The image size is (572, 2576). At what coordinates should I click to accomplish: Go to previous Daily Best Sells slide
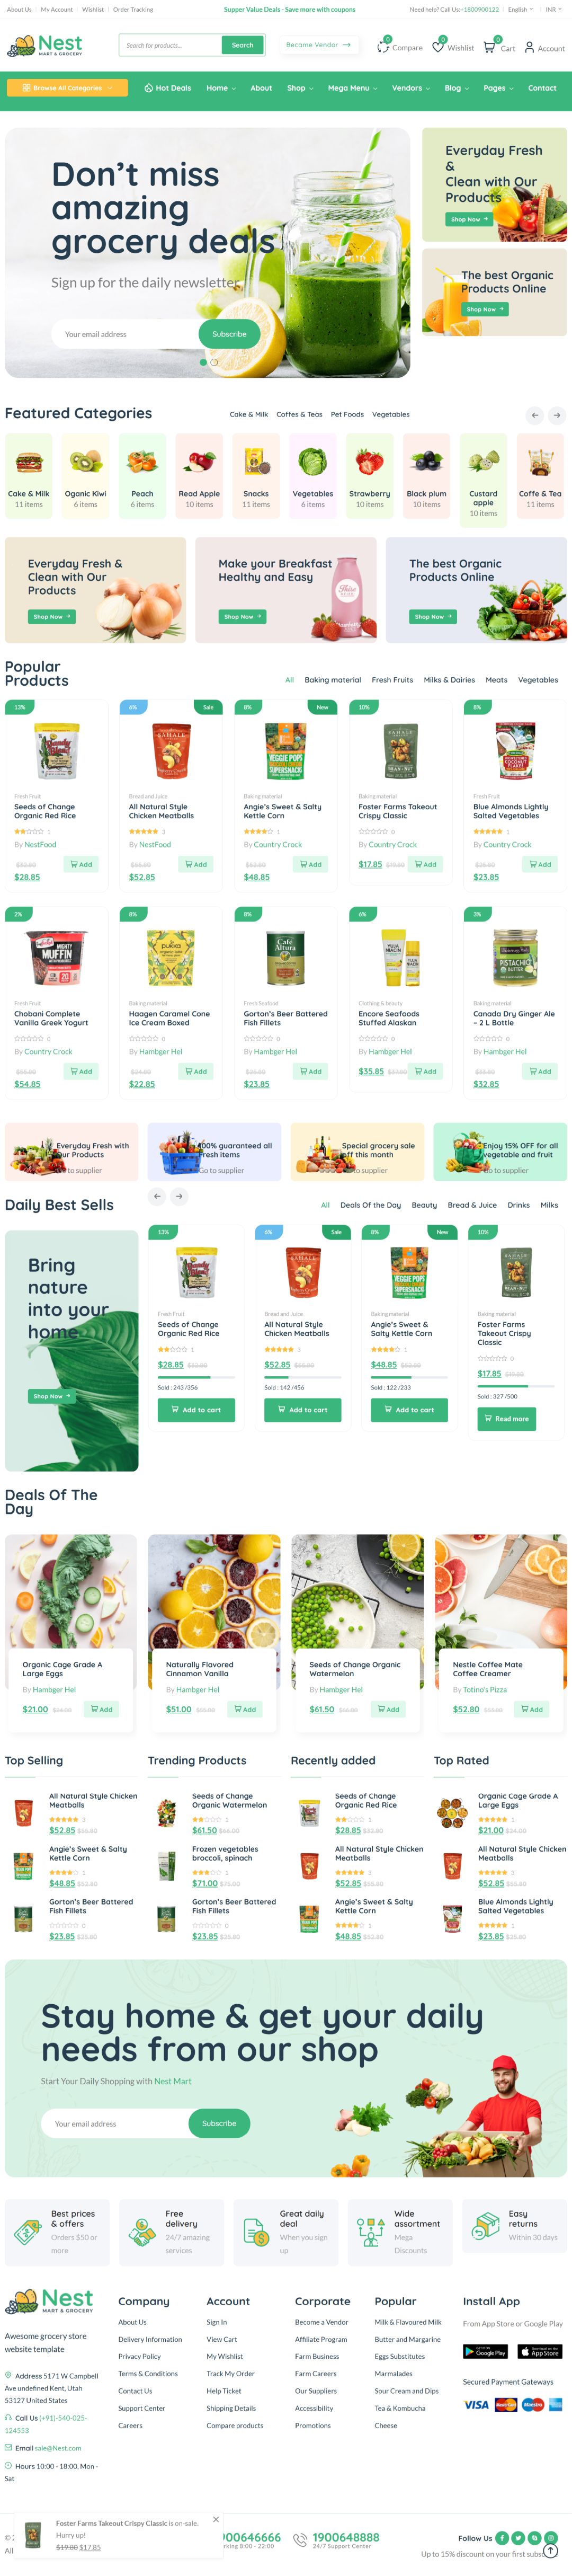157,1195
